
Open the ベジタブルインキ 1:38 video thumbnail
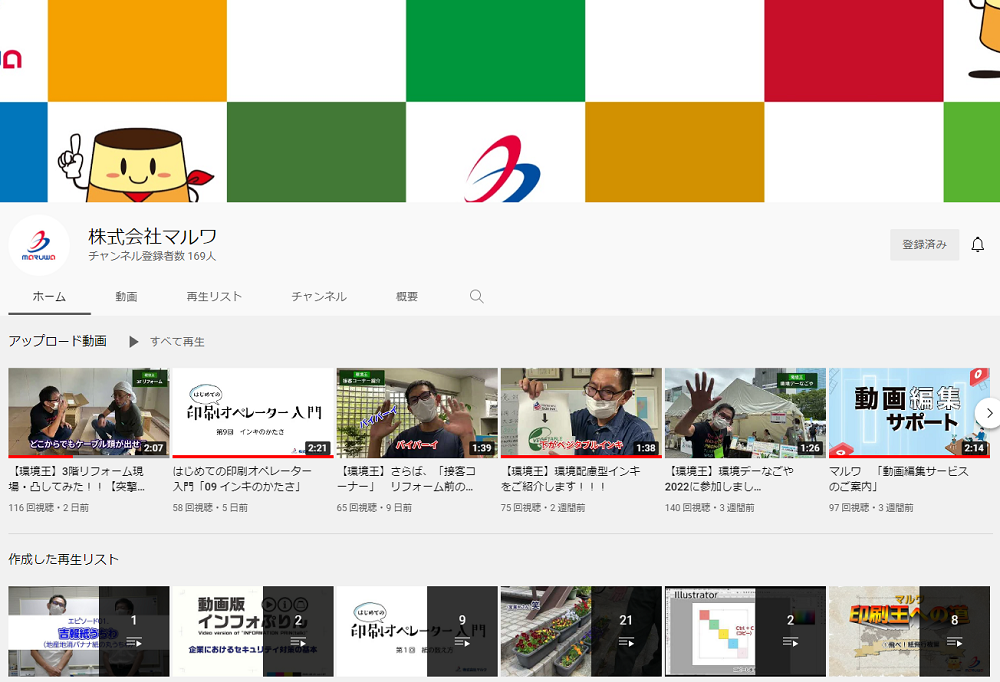[x=581, y=413]
